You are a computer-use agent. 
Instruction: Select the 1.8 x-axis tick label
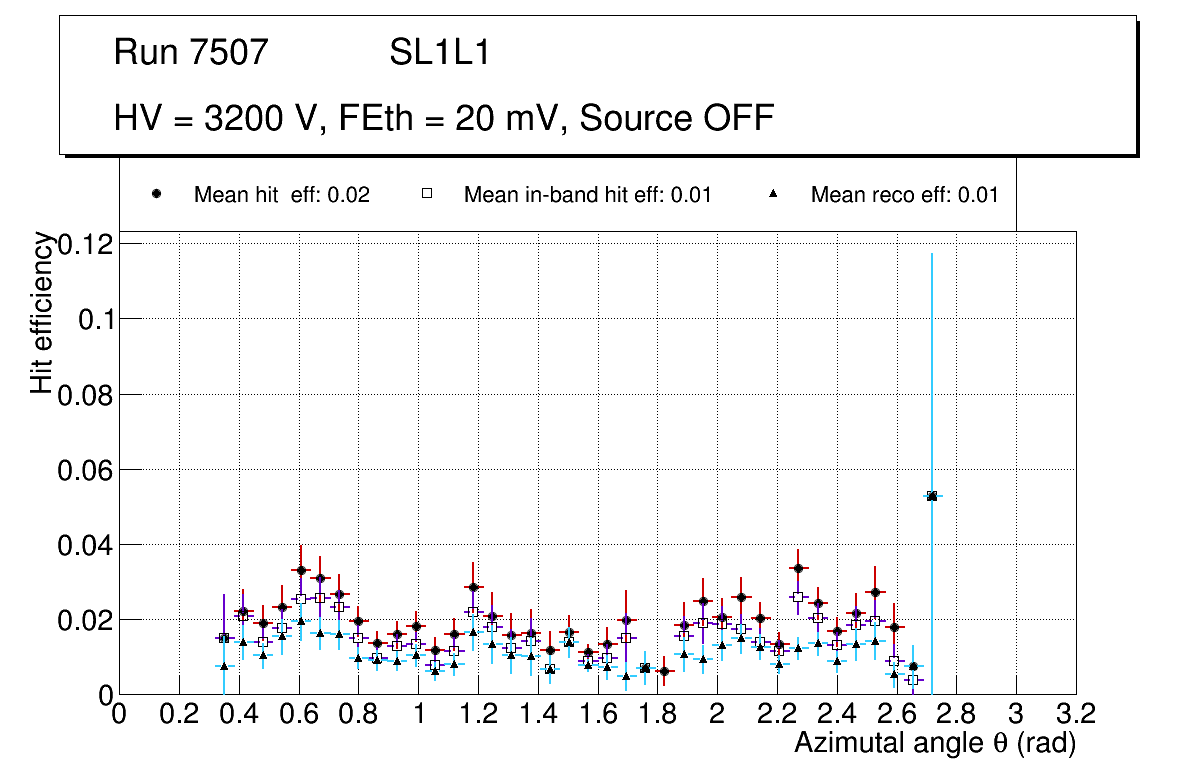pos(657,713)
